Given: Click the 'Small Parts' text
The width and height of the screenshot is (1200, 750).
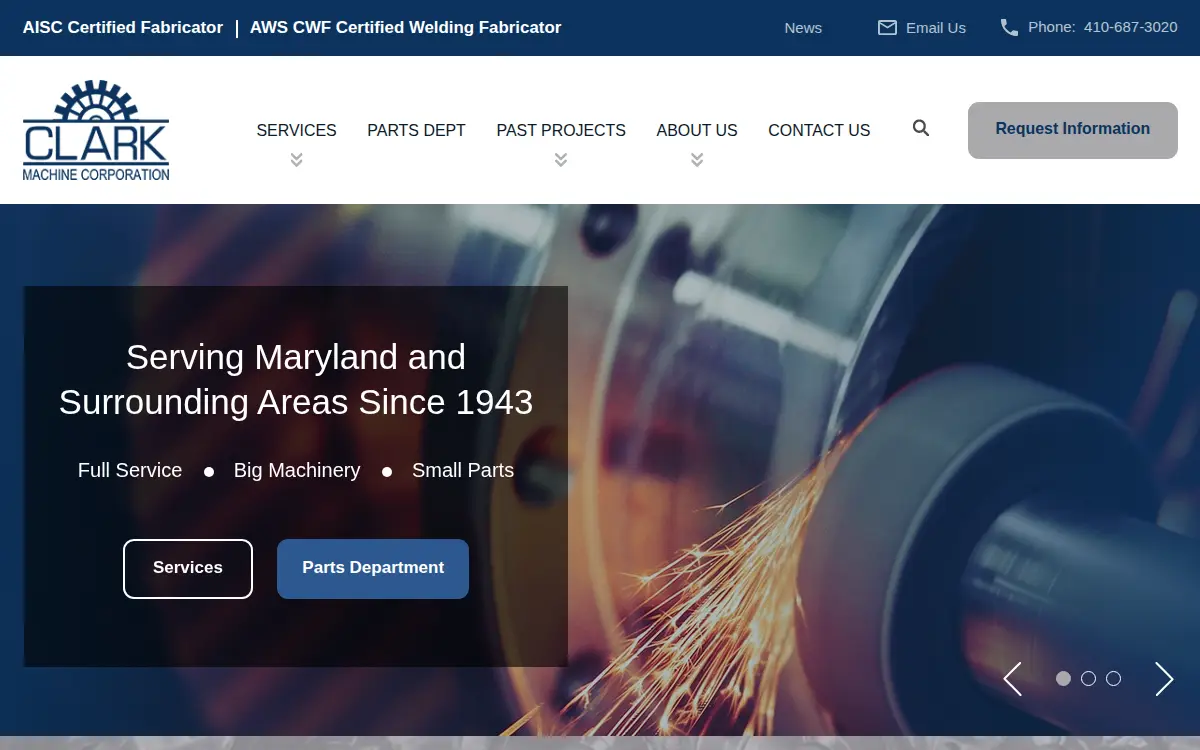Looking at the screenshot, I should point(463,470).
